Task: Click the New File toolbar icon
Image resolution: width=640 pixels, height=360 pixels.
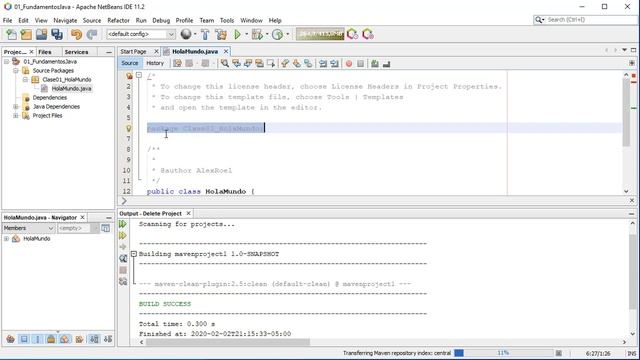Action: click(x=11, y=34)
